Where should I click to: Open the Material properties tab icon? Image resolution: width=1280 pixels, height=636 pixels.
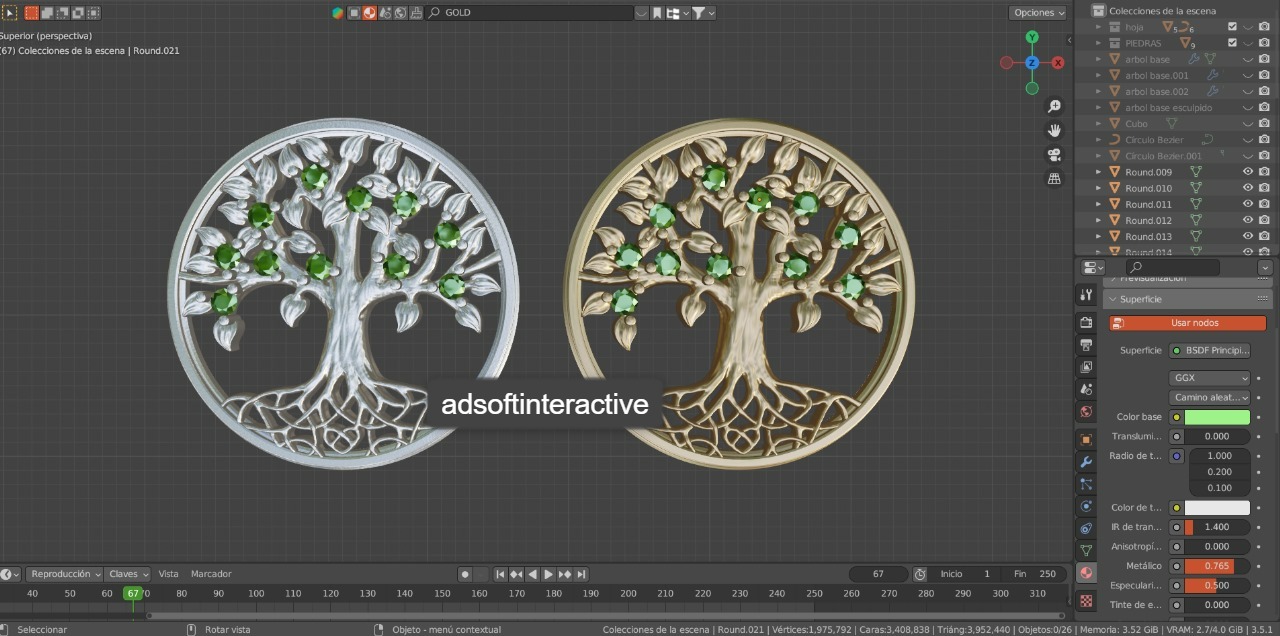1086,573
